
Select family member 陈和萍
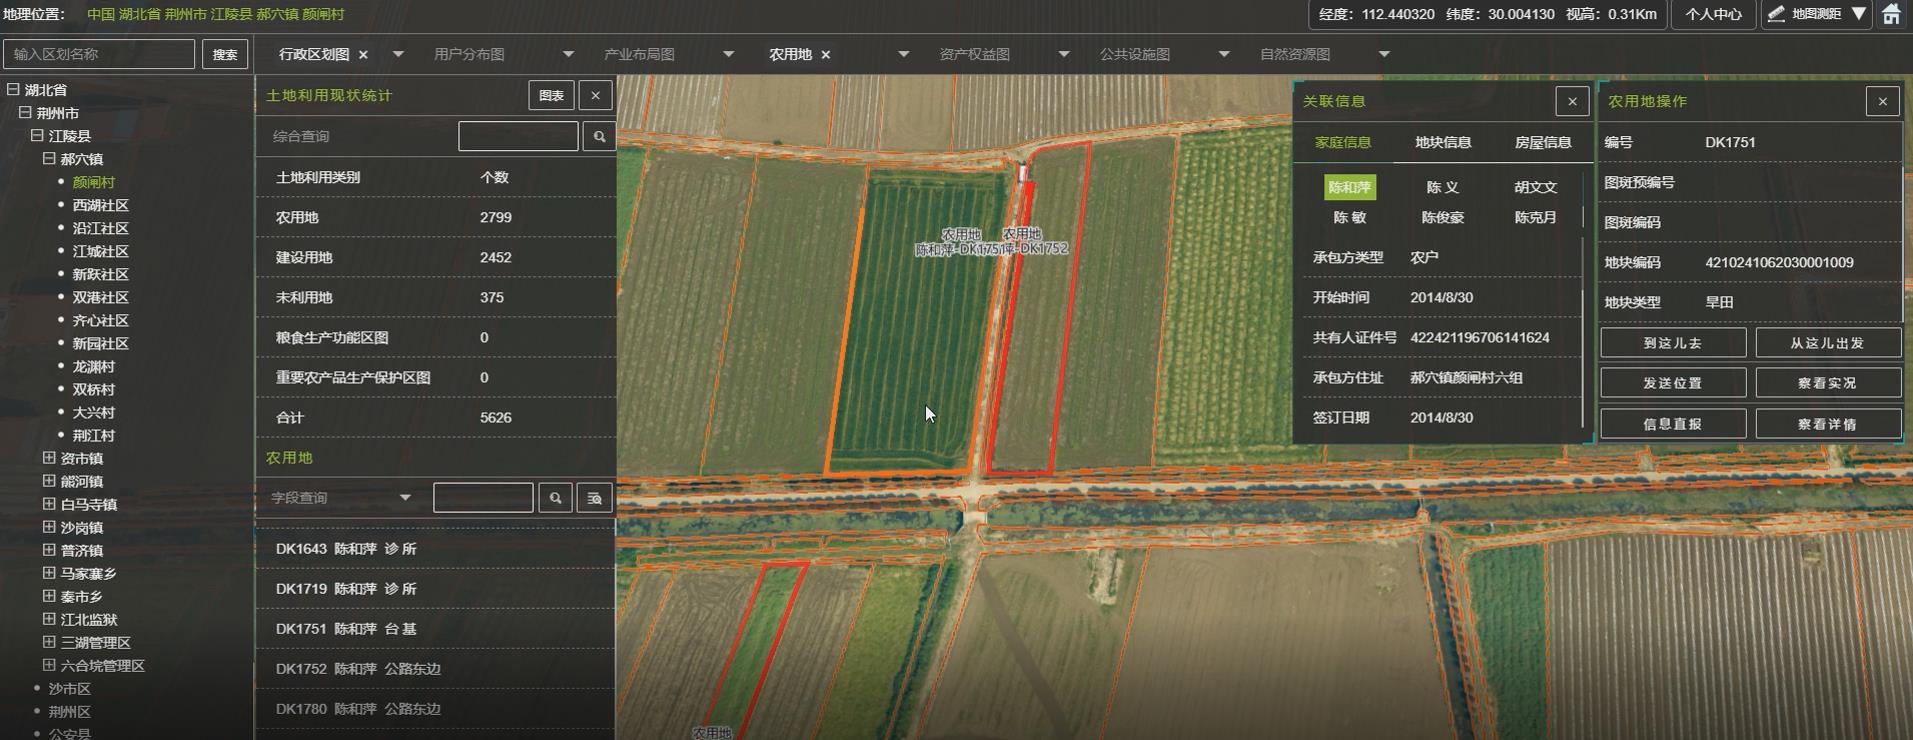pos(1350,187)
